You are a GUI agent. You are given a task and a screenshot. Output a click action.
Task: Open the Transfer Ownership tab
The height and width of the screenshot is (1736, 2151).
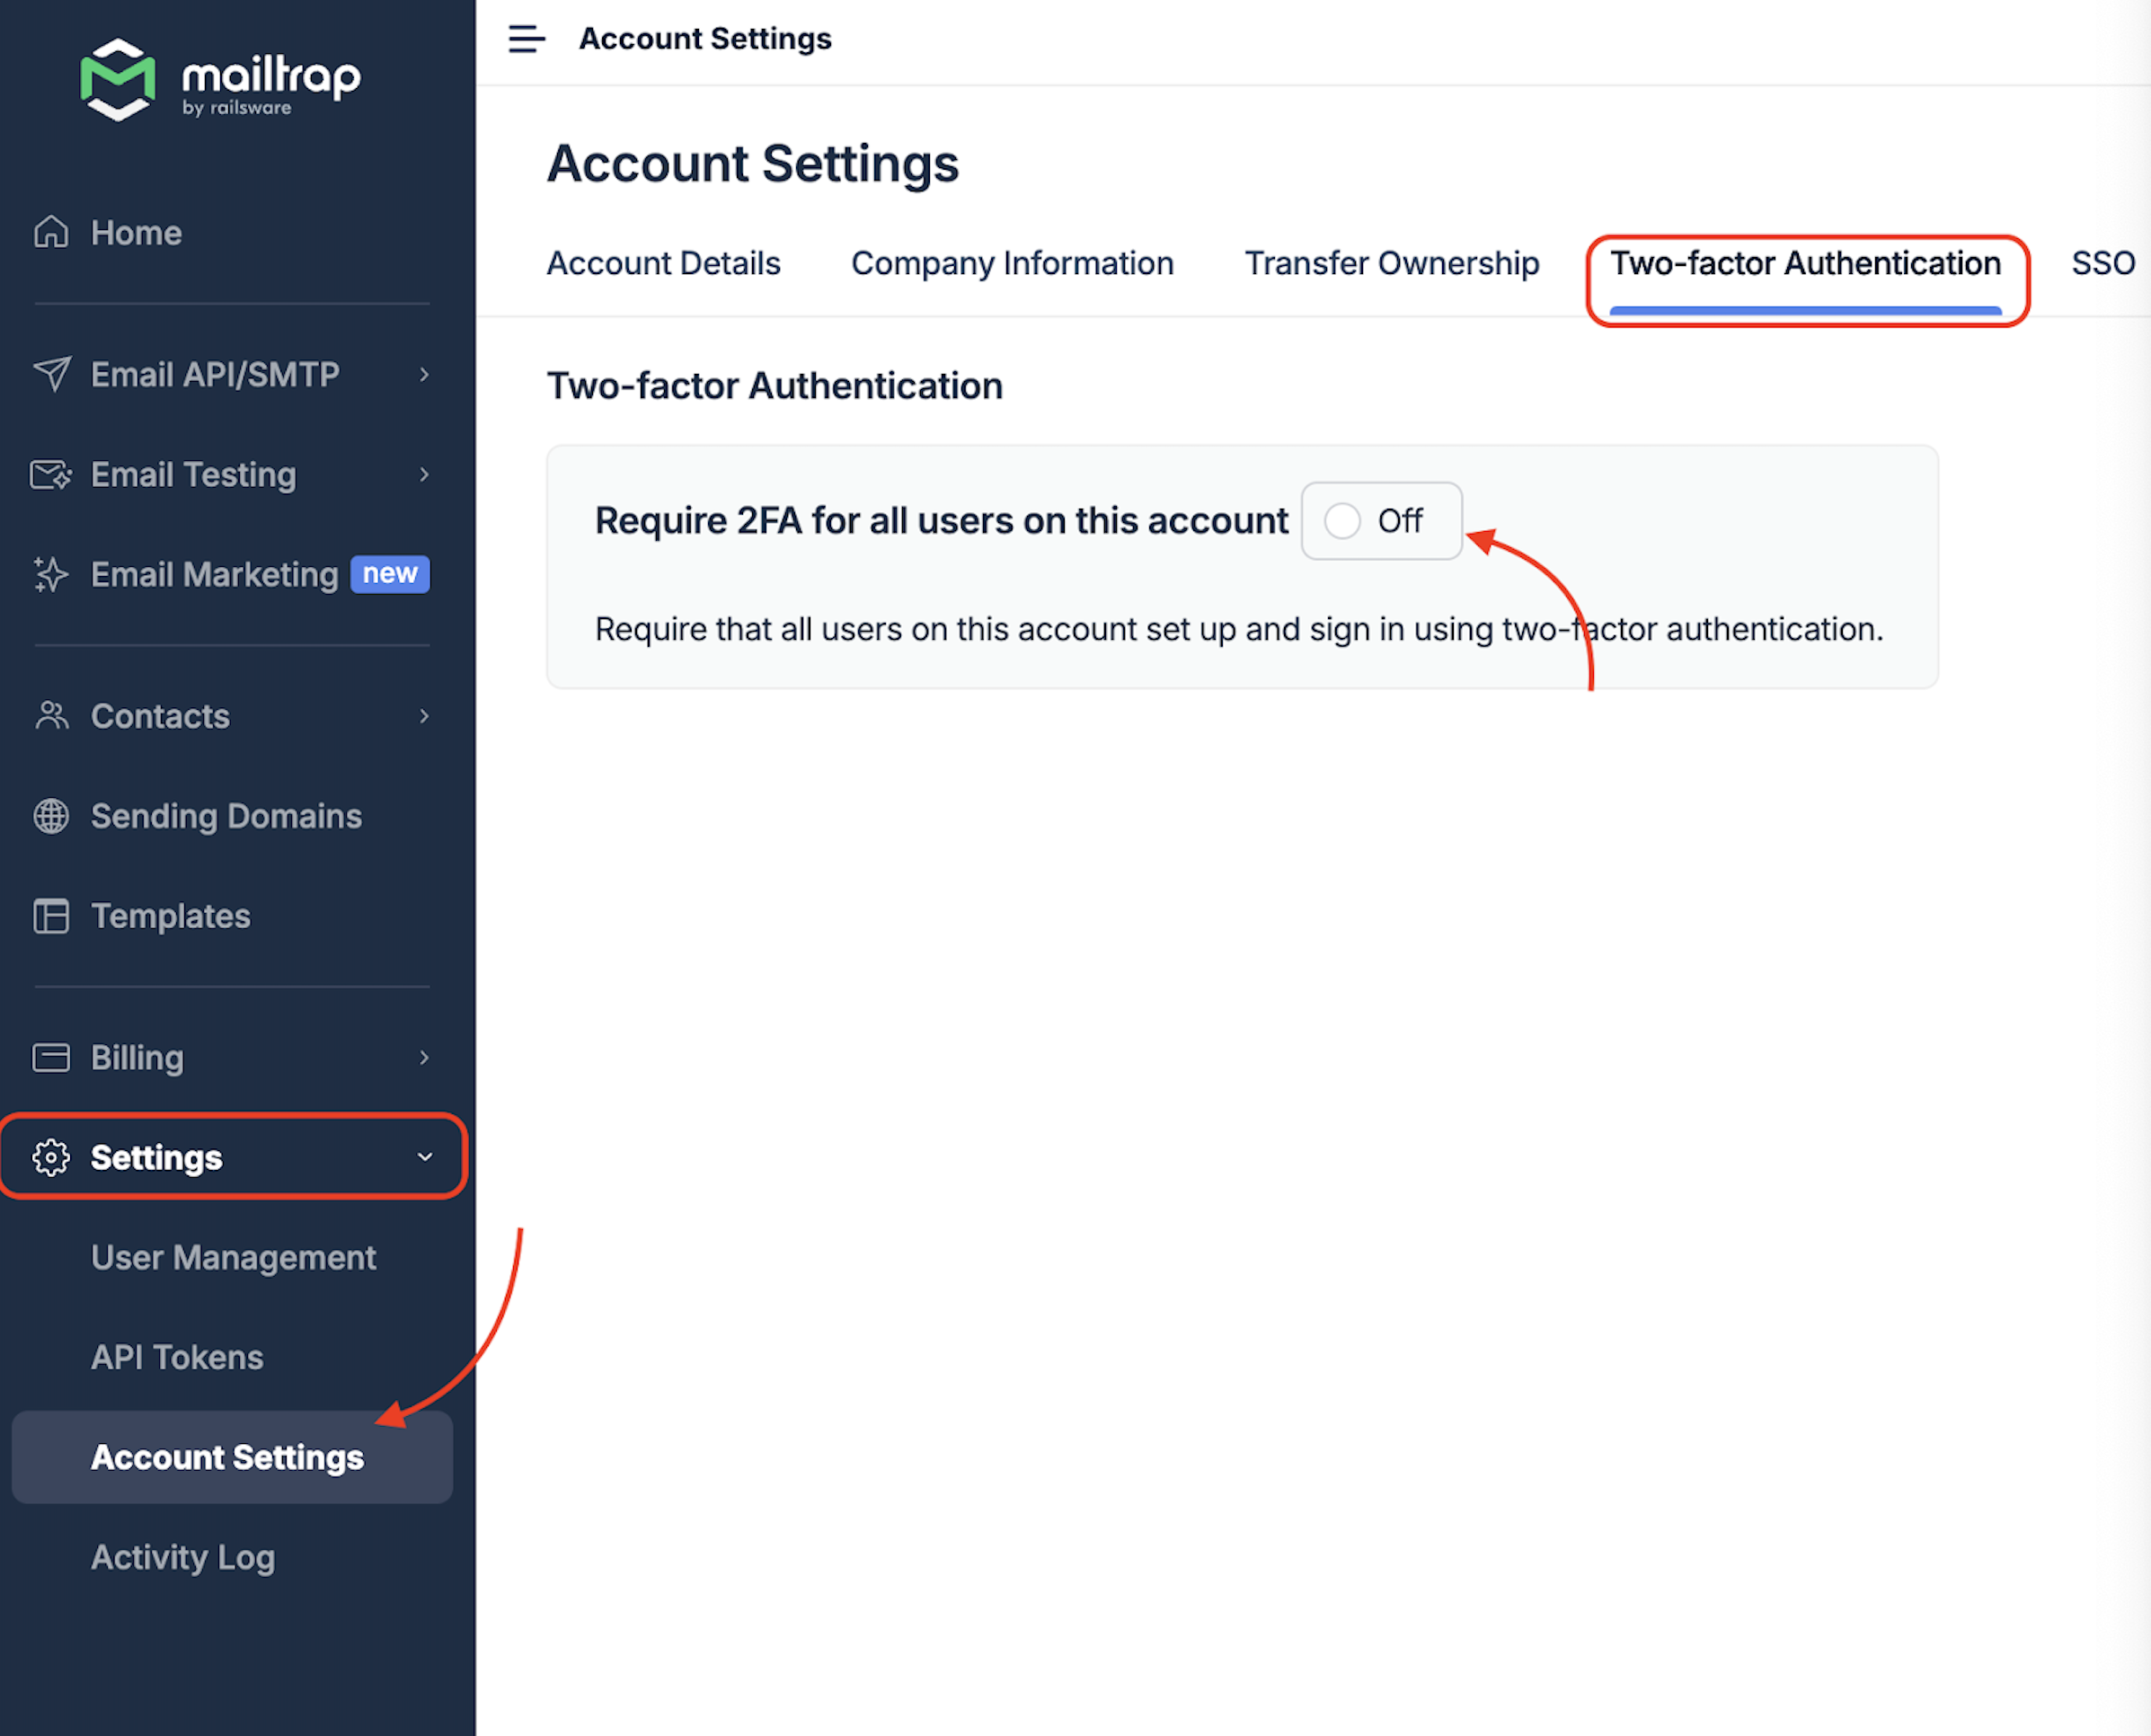[x=1391, y=263]
